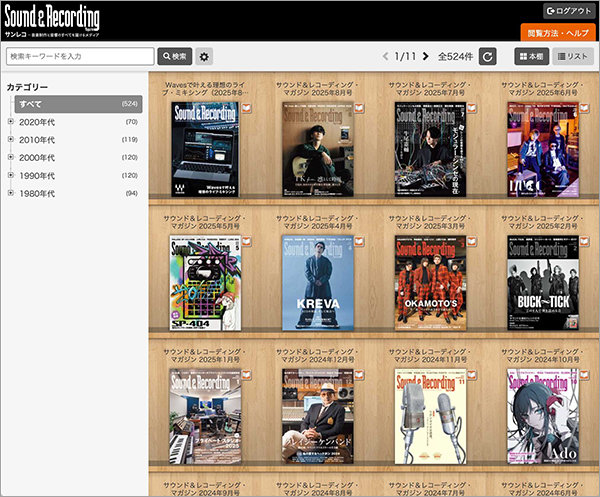Expand the 1980年代 category
Viewport: 600px width, 497px height.
[x=11, y=193]
